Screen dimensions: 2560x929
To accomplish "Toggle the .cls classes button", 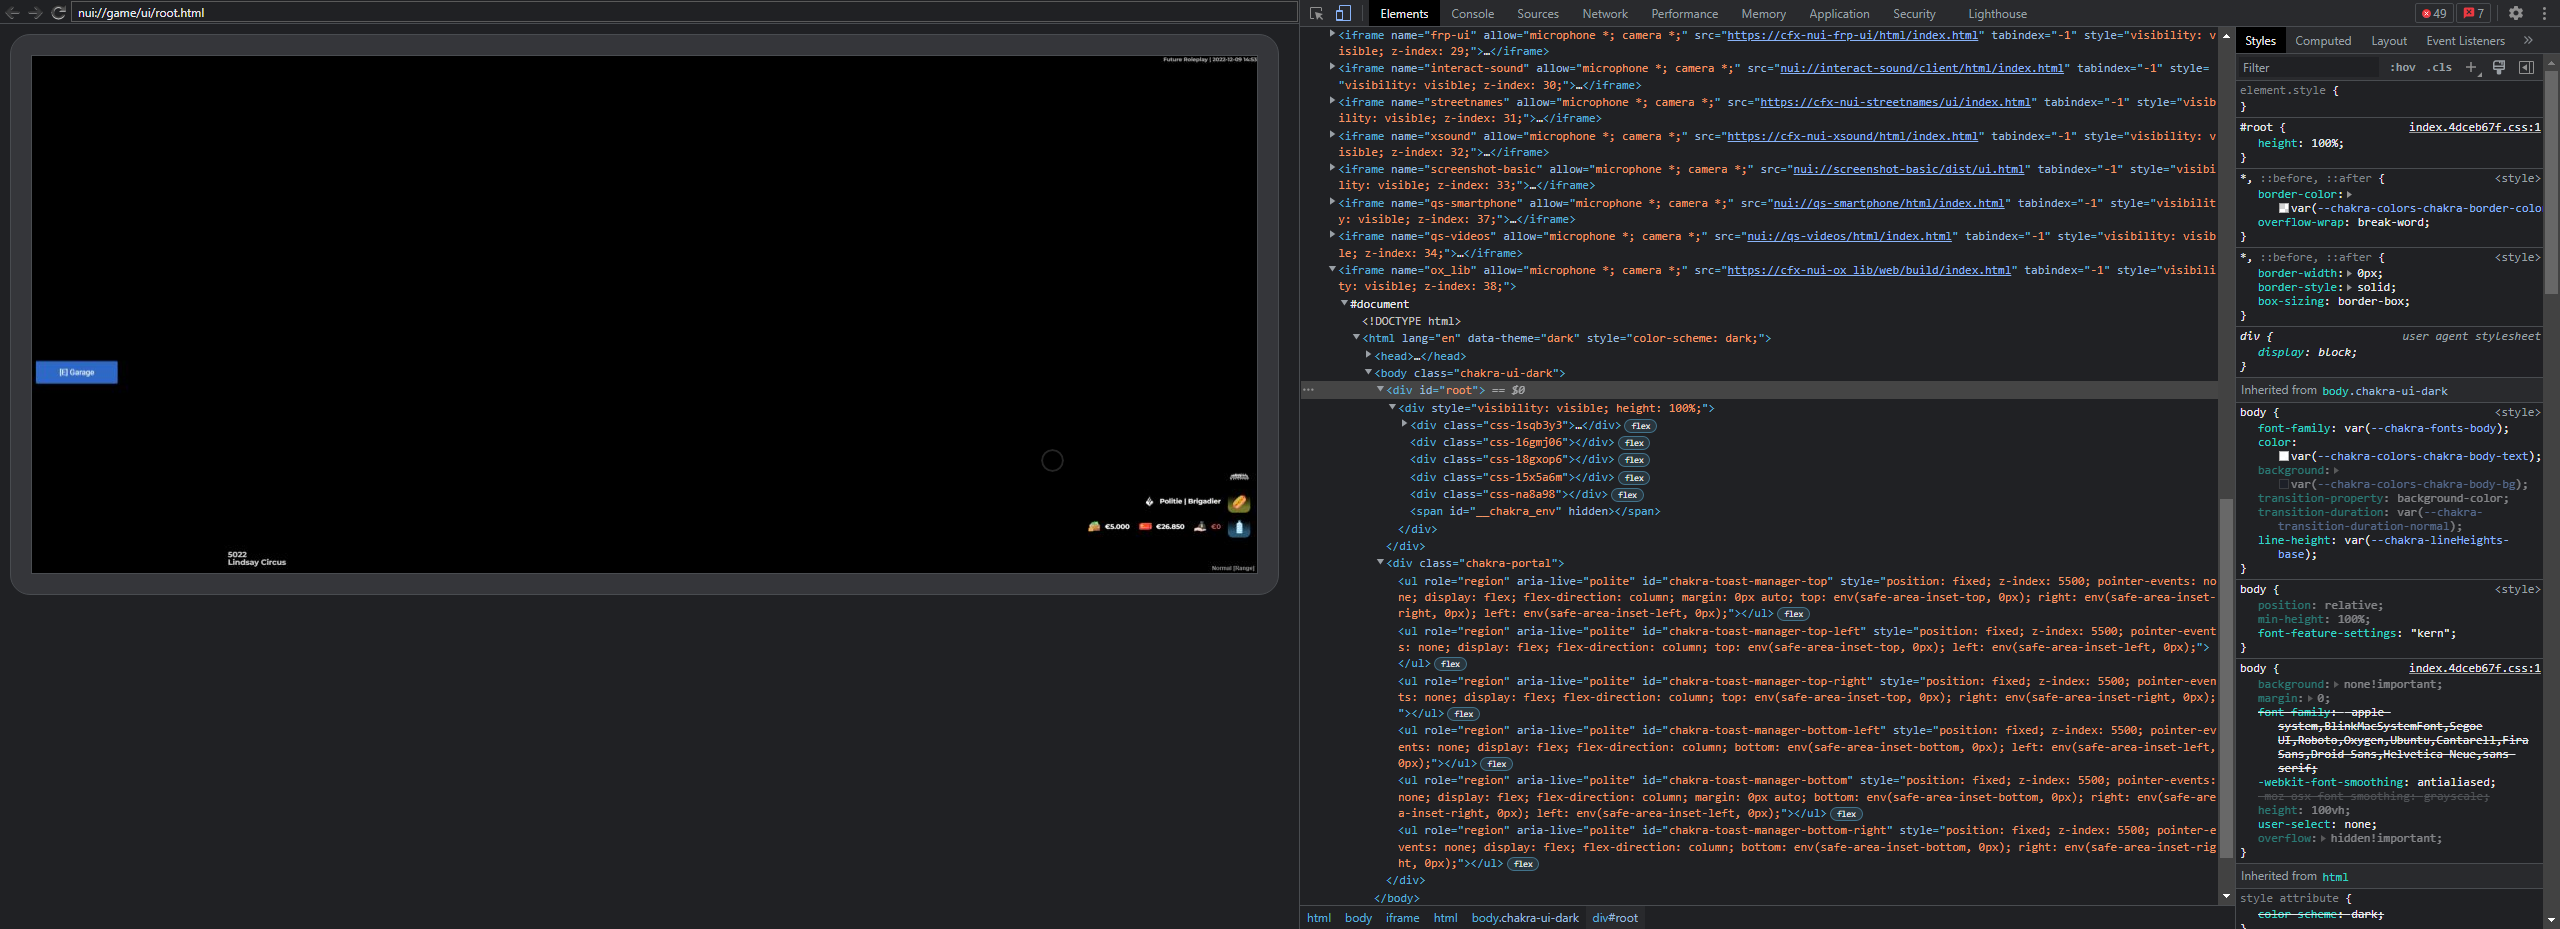I will tap(2440, 68).
